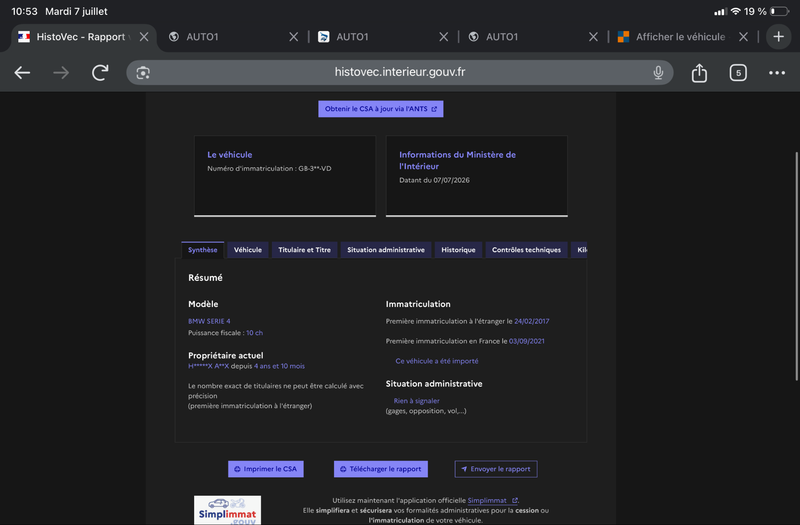The height and width of the screenshot is (525, 800).
Task: Click Télécharger le rapport button
Action: (x=381, y=469)
